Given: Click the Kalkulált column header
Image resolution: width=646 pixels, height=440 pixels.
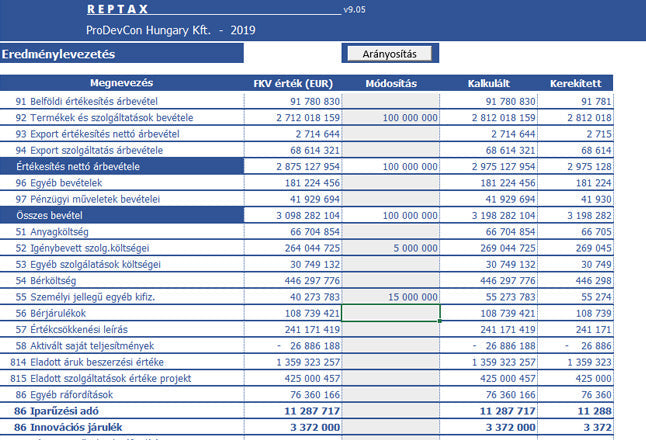Looking at the screenshot, I should tap(491, 83).
